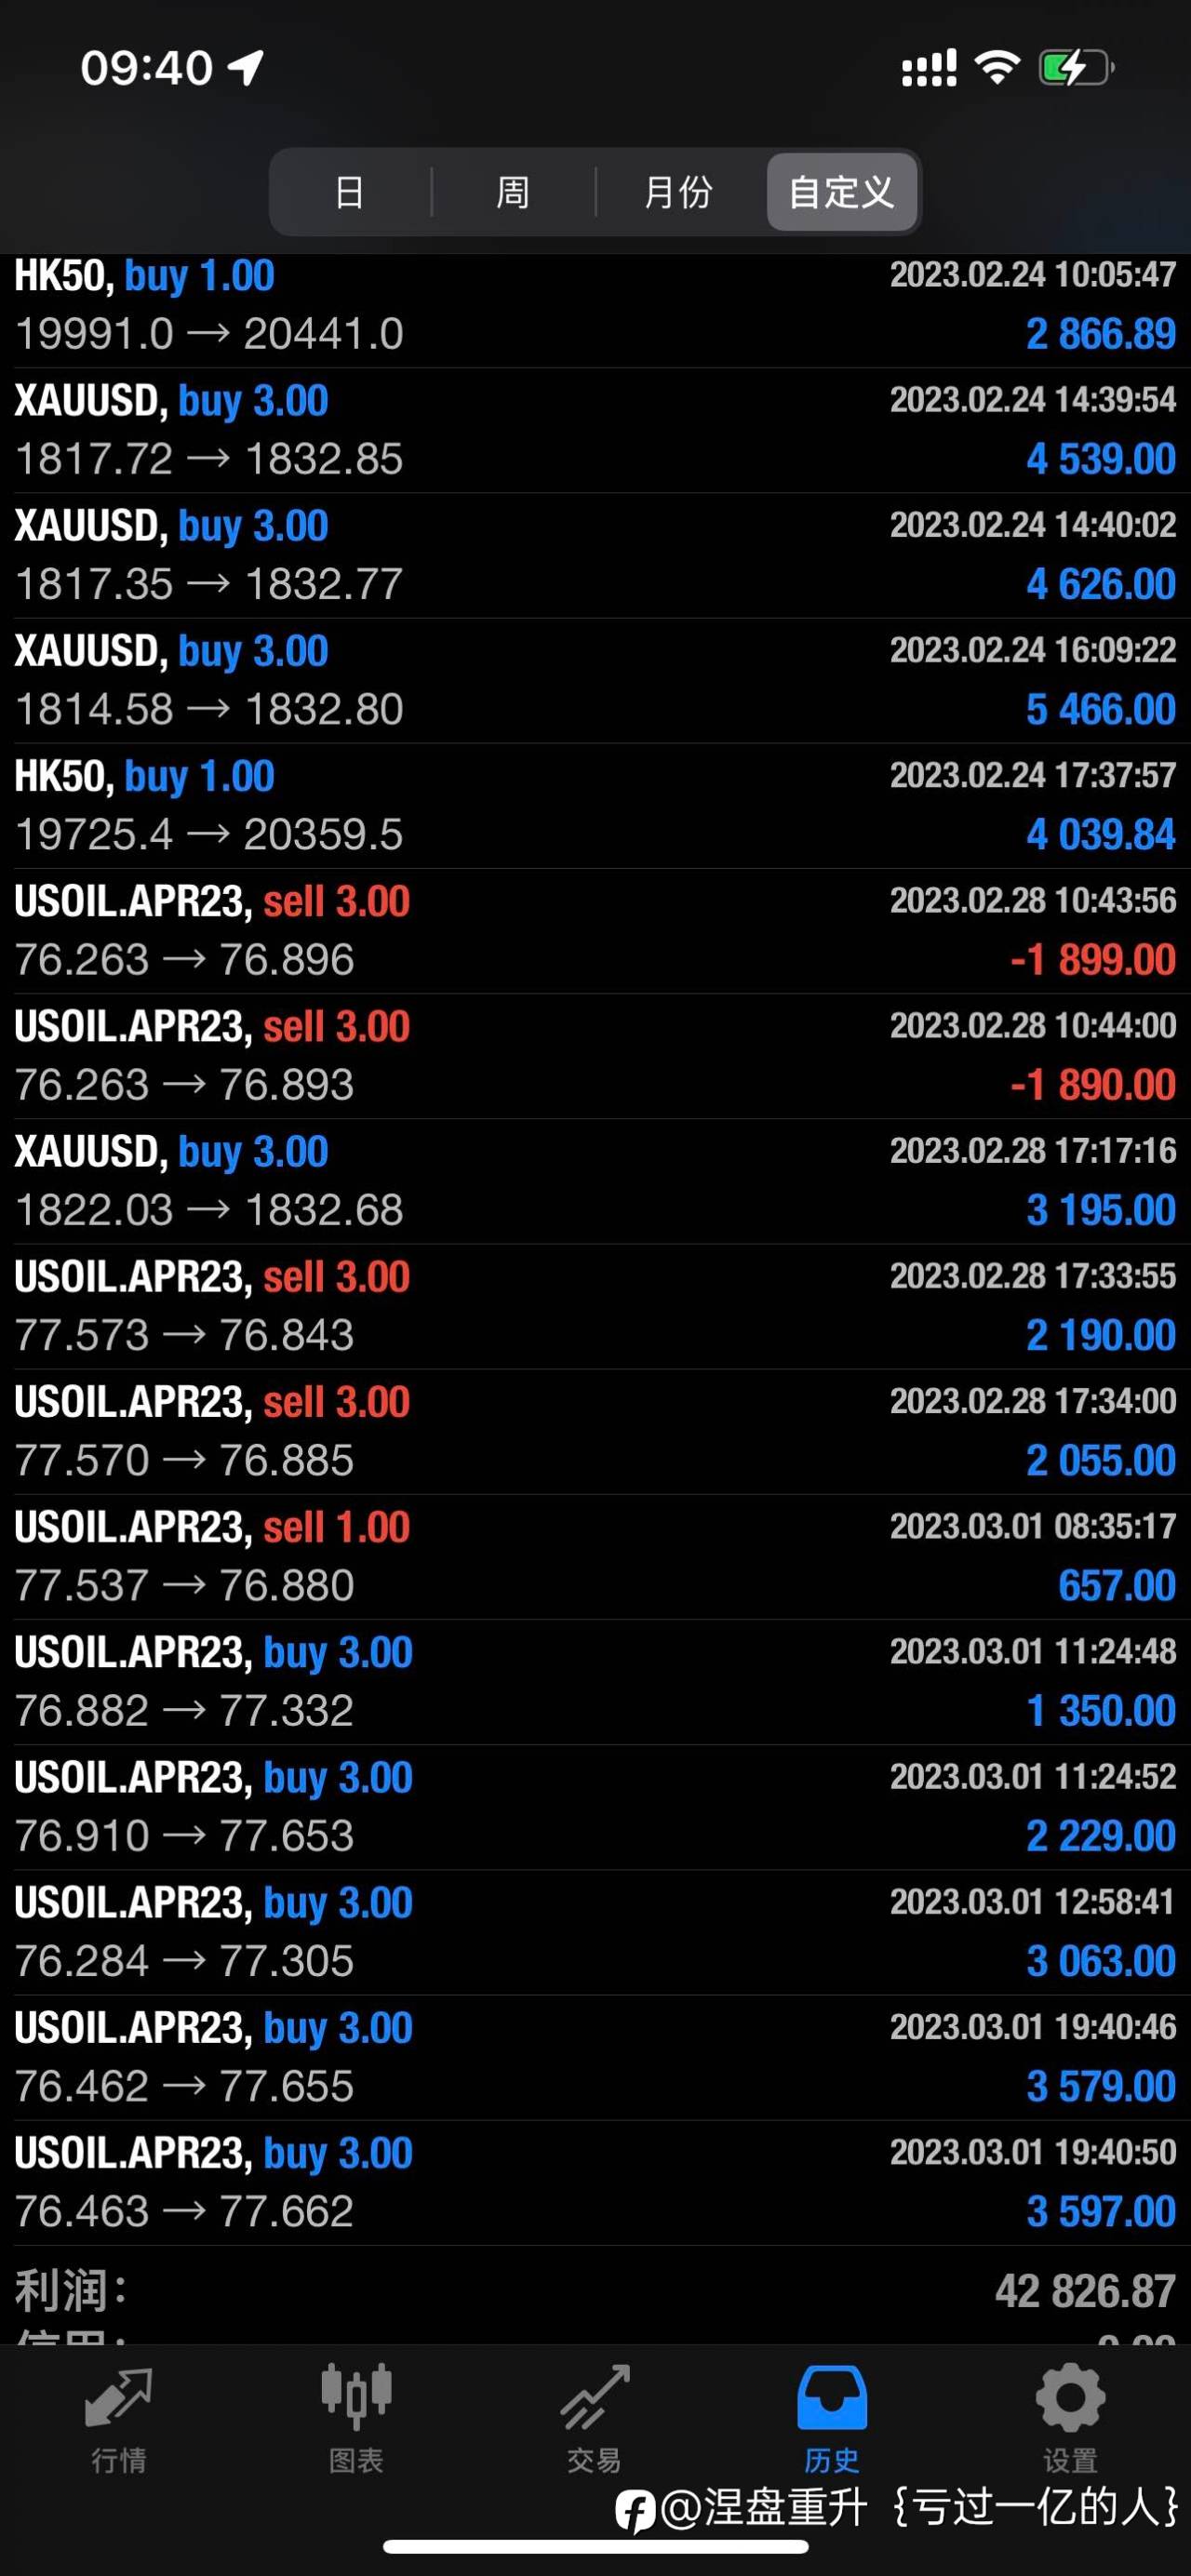Tap the location arrow beside the clock
Screen dimensions: 1191x2576
pos(246,68)
